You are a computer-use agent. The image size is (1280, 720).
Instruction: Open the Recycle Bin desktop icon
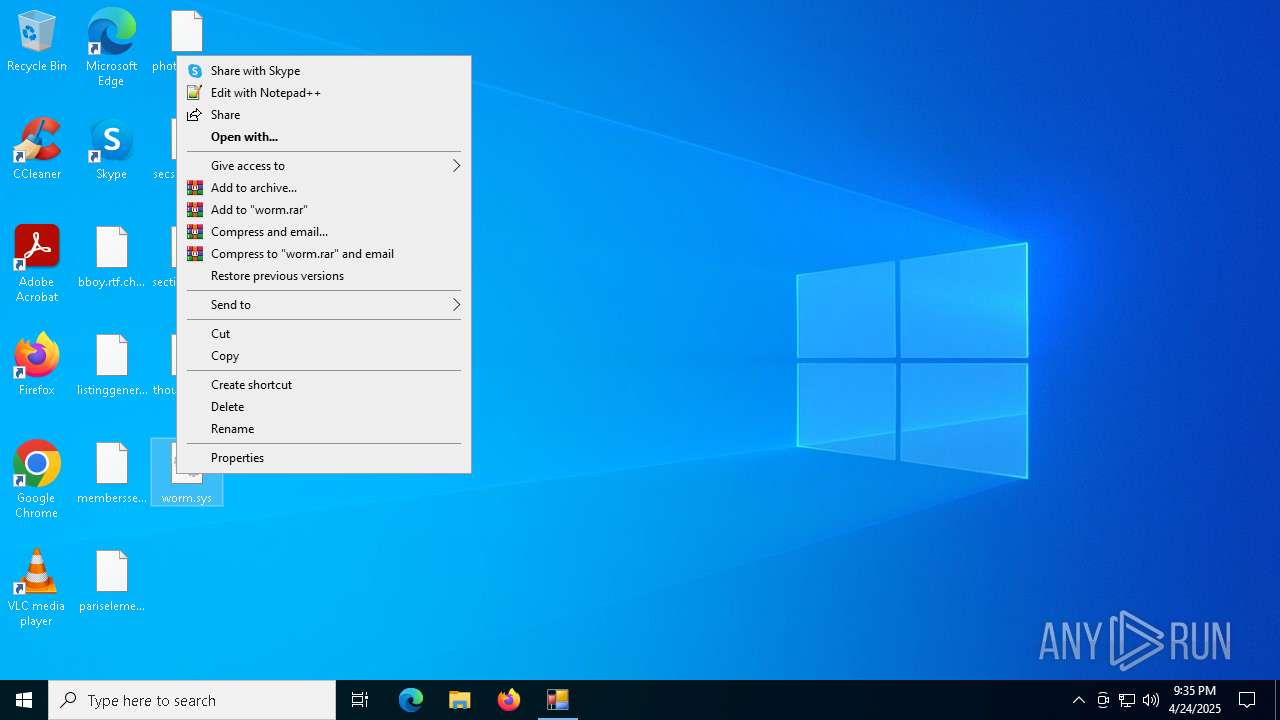coord(37,42)
